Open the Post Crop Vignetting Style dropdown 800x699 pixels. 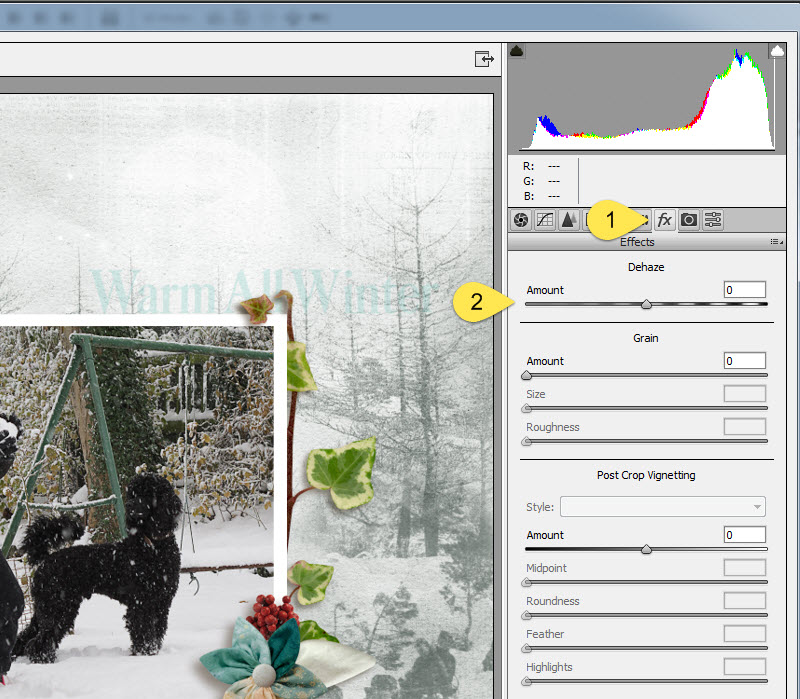[x=663, y=507]
